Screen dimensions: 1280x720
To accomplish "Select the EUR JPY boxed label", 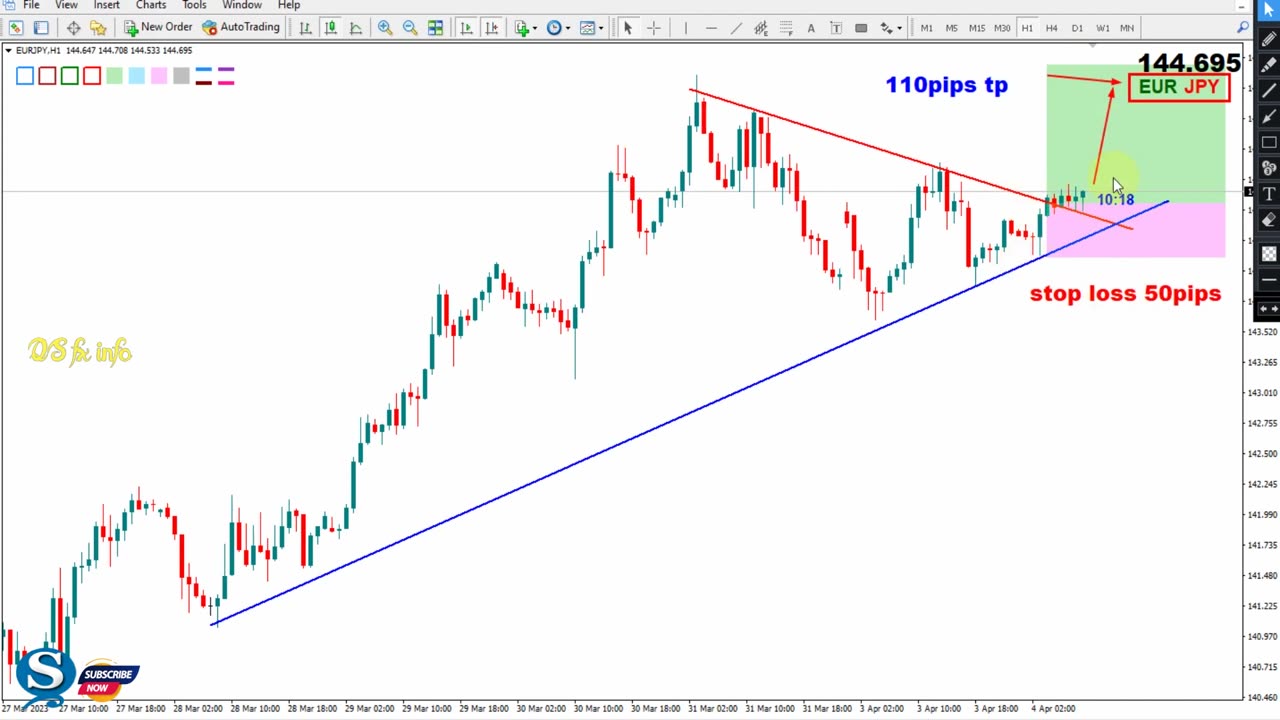I will pyautogui.click(x=1179, y=87).
